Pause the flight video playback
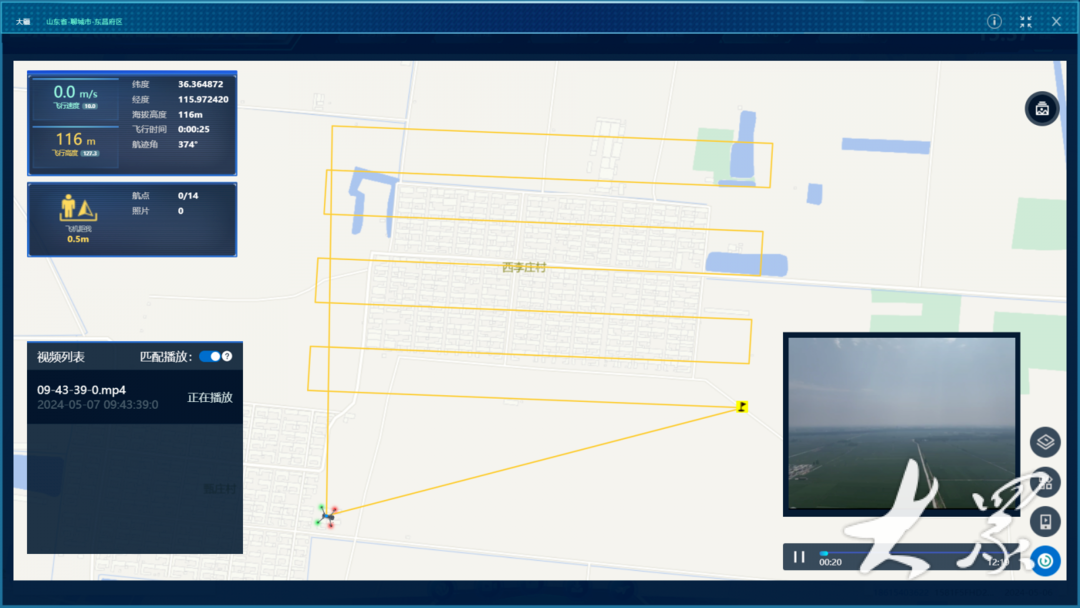1080x608 pixels. 799,556
